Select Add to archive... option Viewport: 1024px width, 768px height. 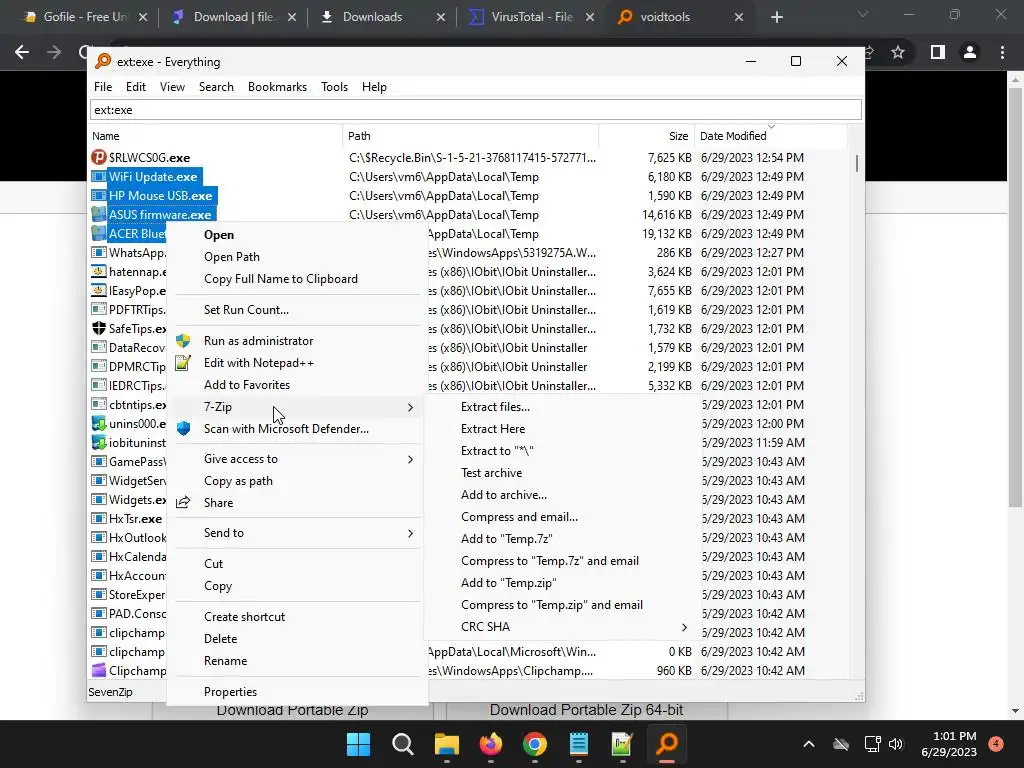coord(504,495)
